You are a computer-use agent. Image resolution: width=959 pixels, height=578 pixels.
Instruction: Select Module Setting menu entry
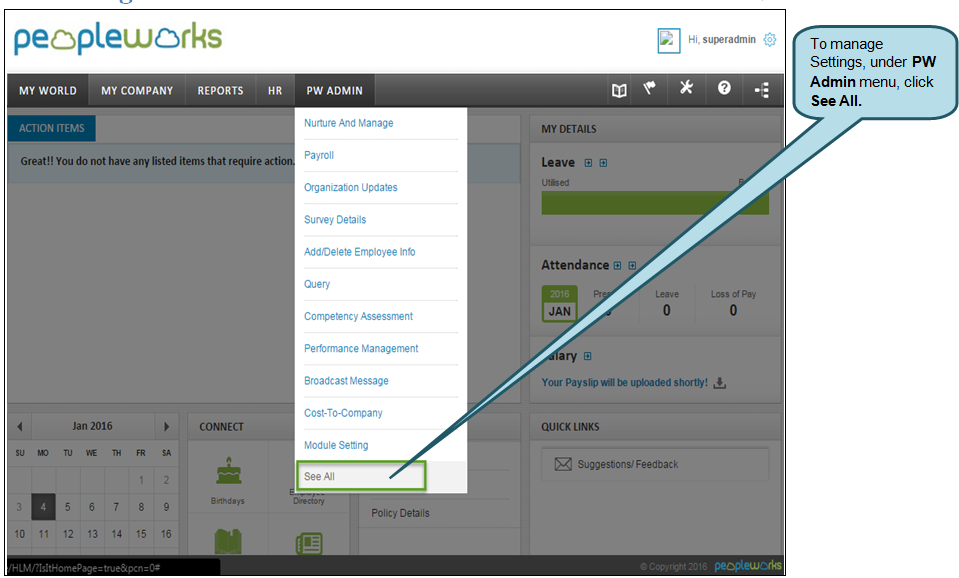point(336,445)
